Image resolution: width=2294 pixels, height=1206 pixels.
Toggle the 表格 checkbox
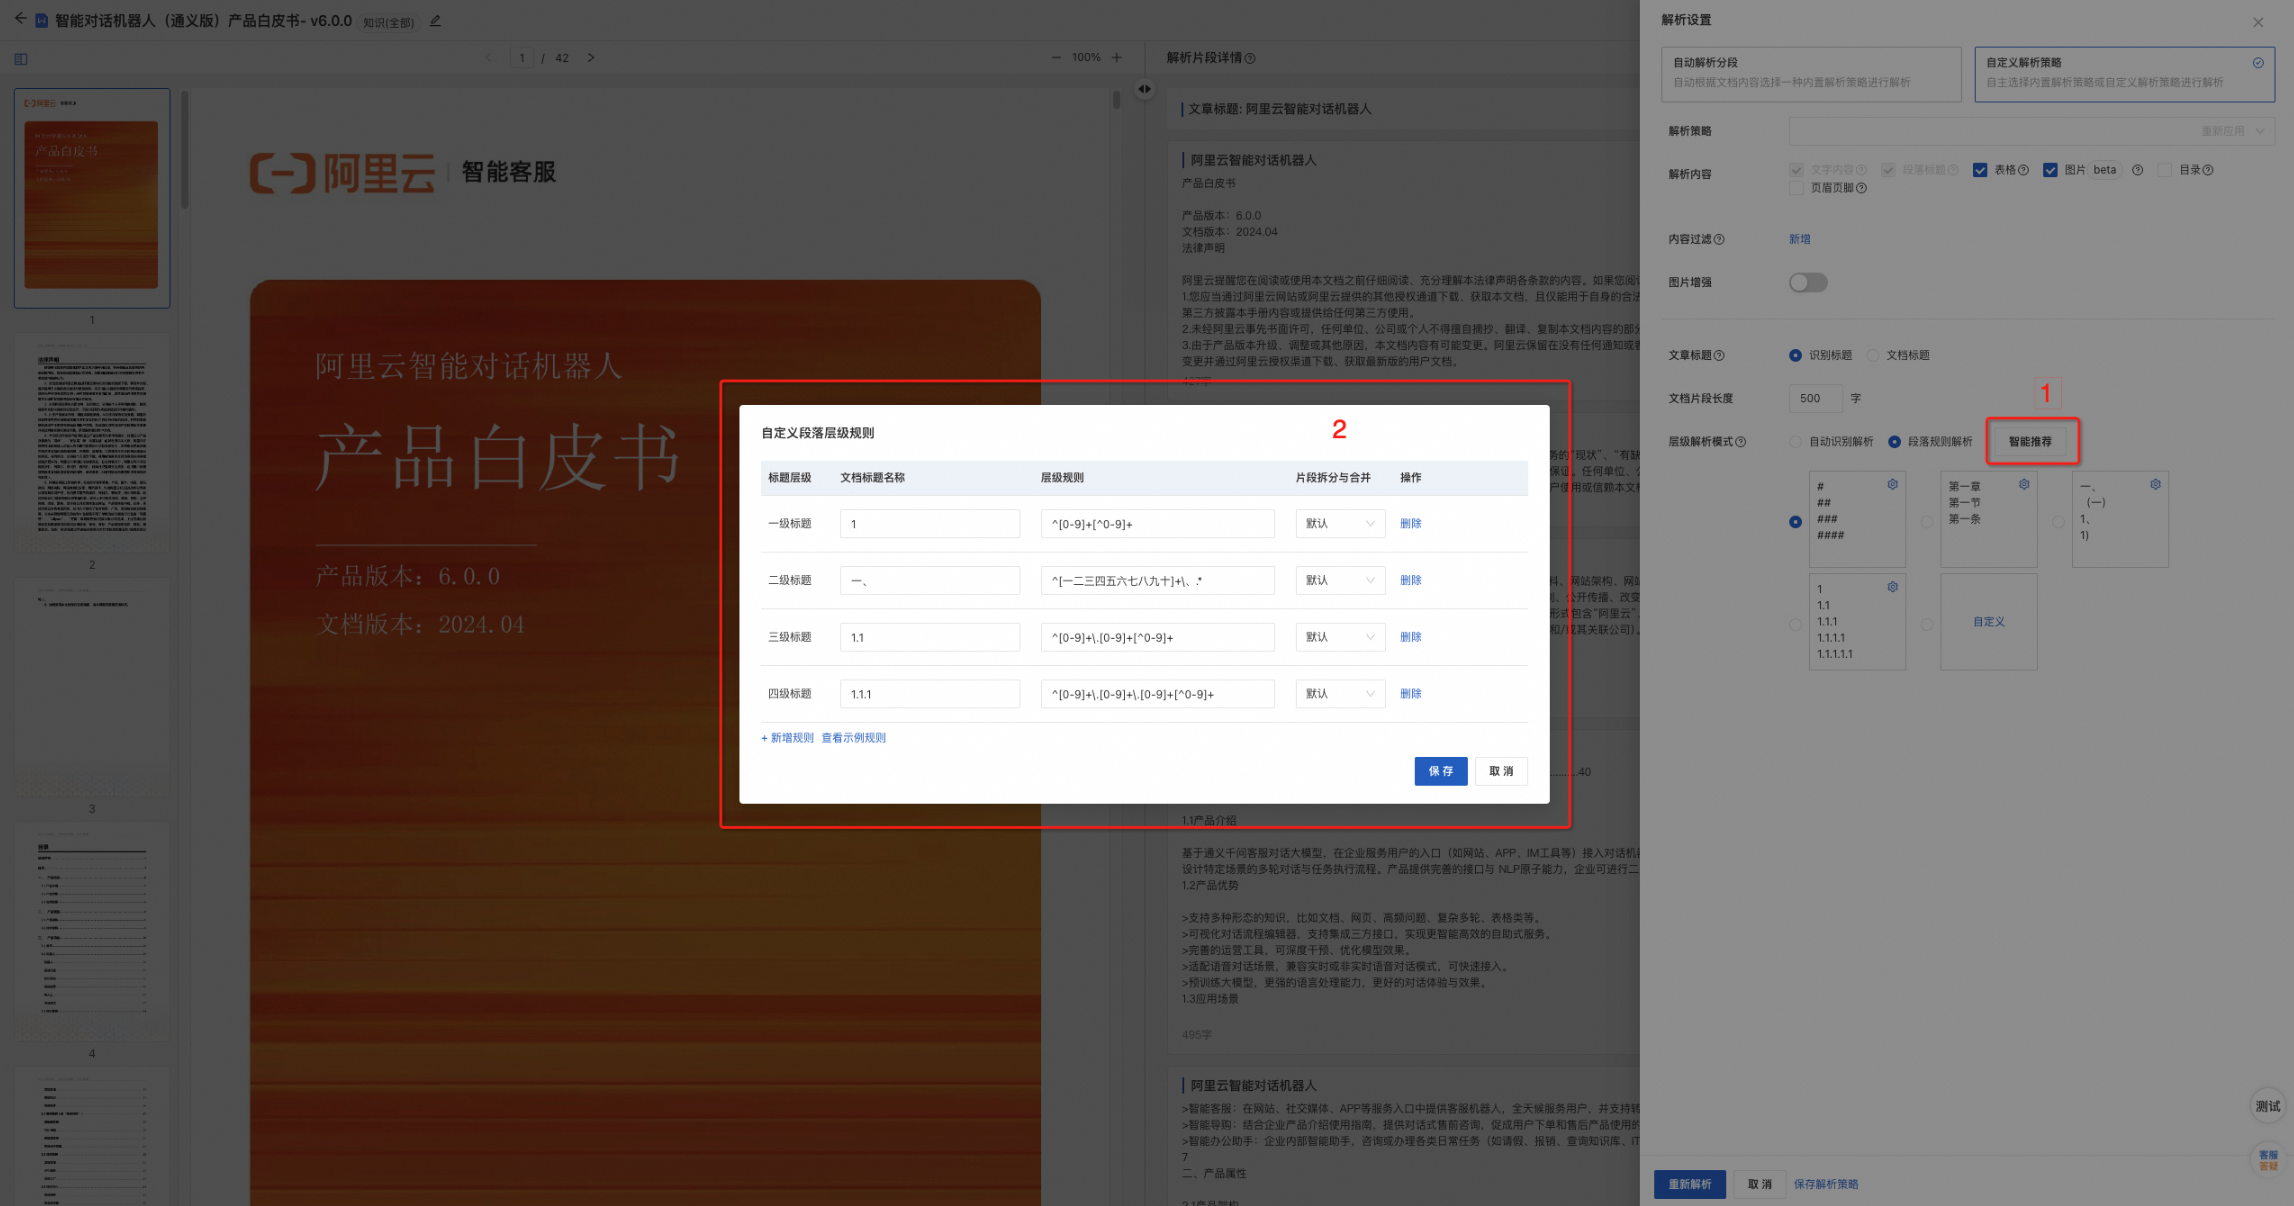coord(1980,170)
